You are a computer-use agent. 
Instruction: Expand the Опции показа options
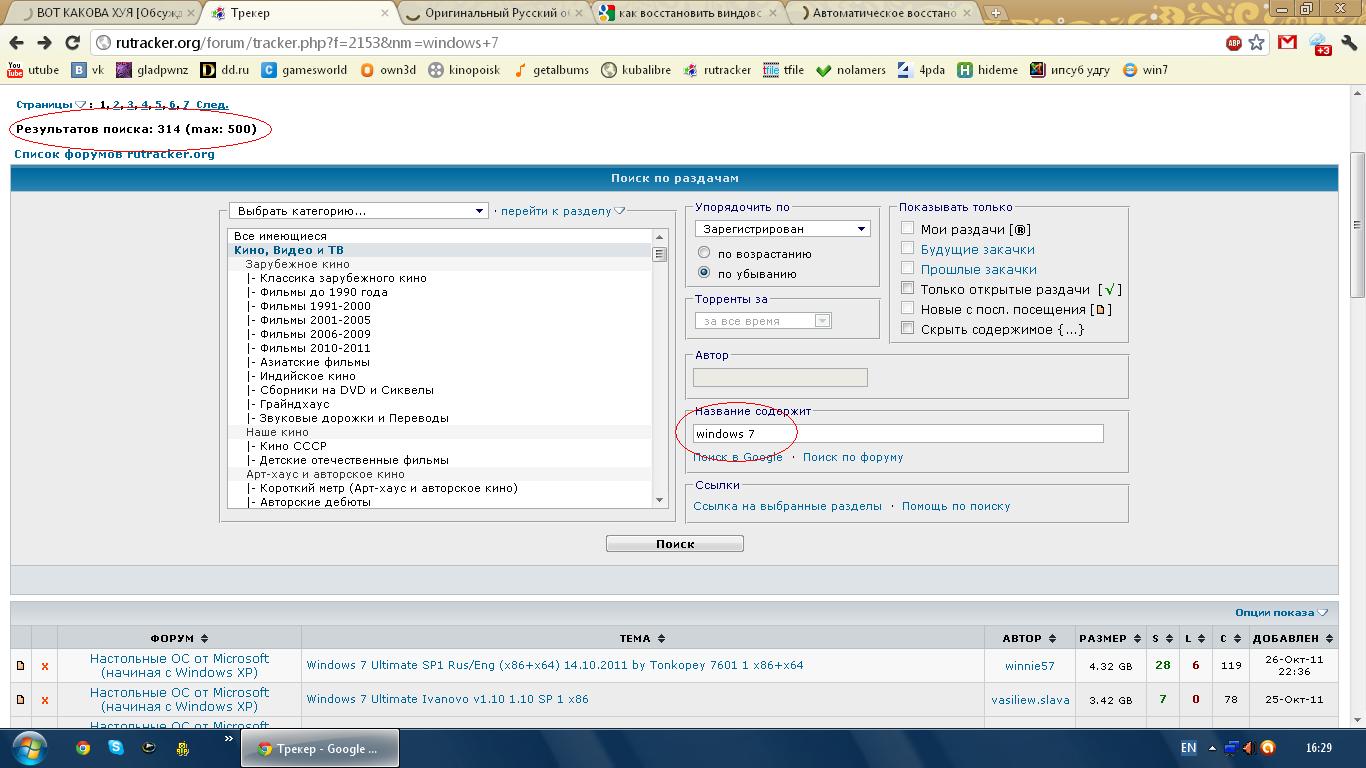click(1280, 613)
